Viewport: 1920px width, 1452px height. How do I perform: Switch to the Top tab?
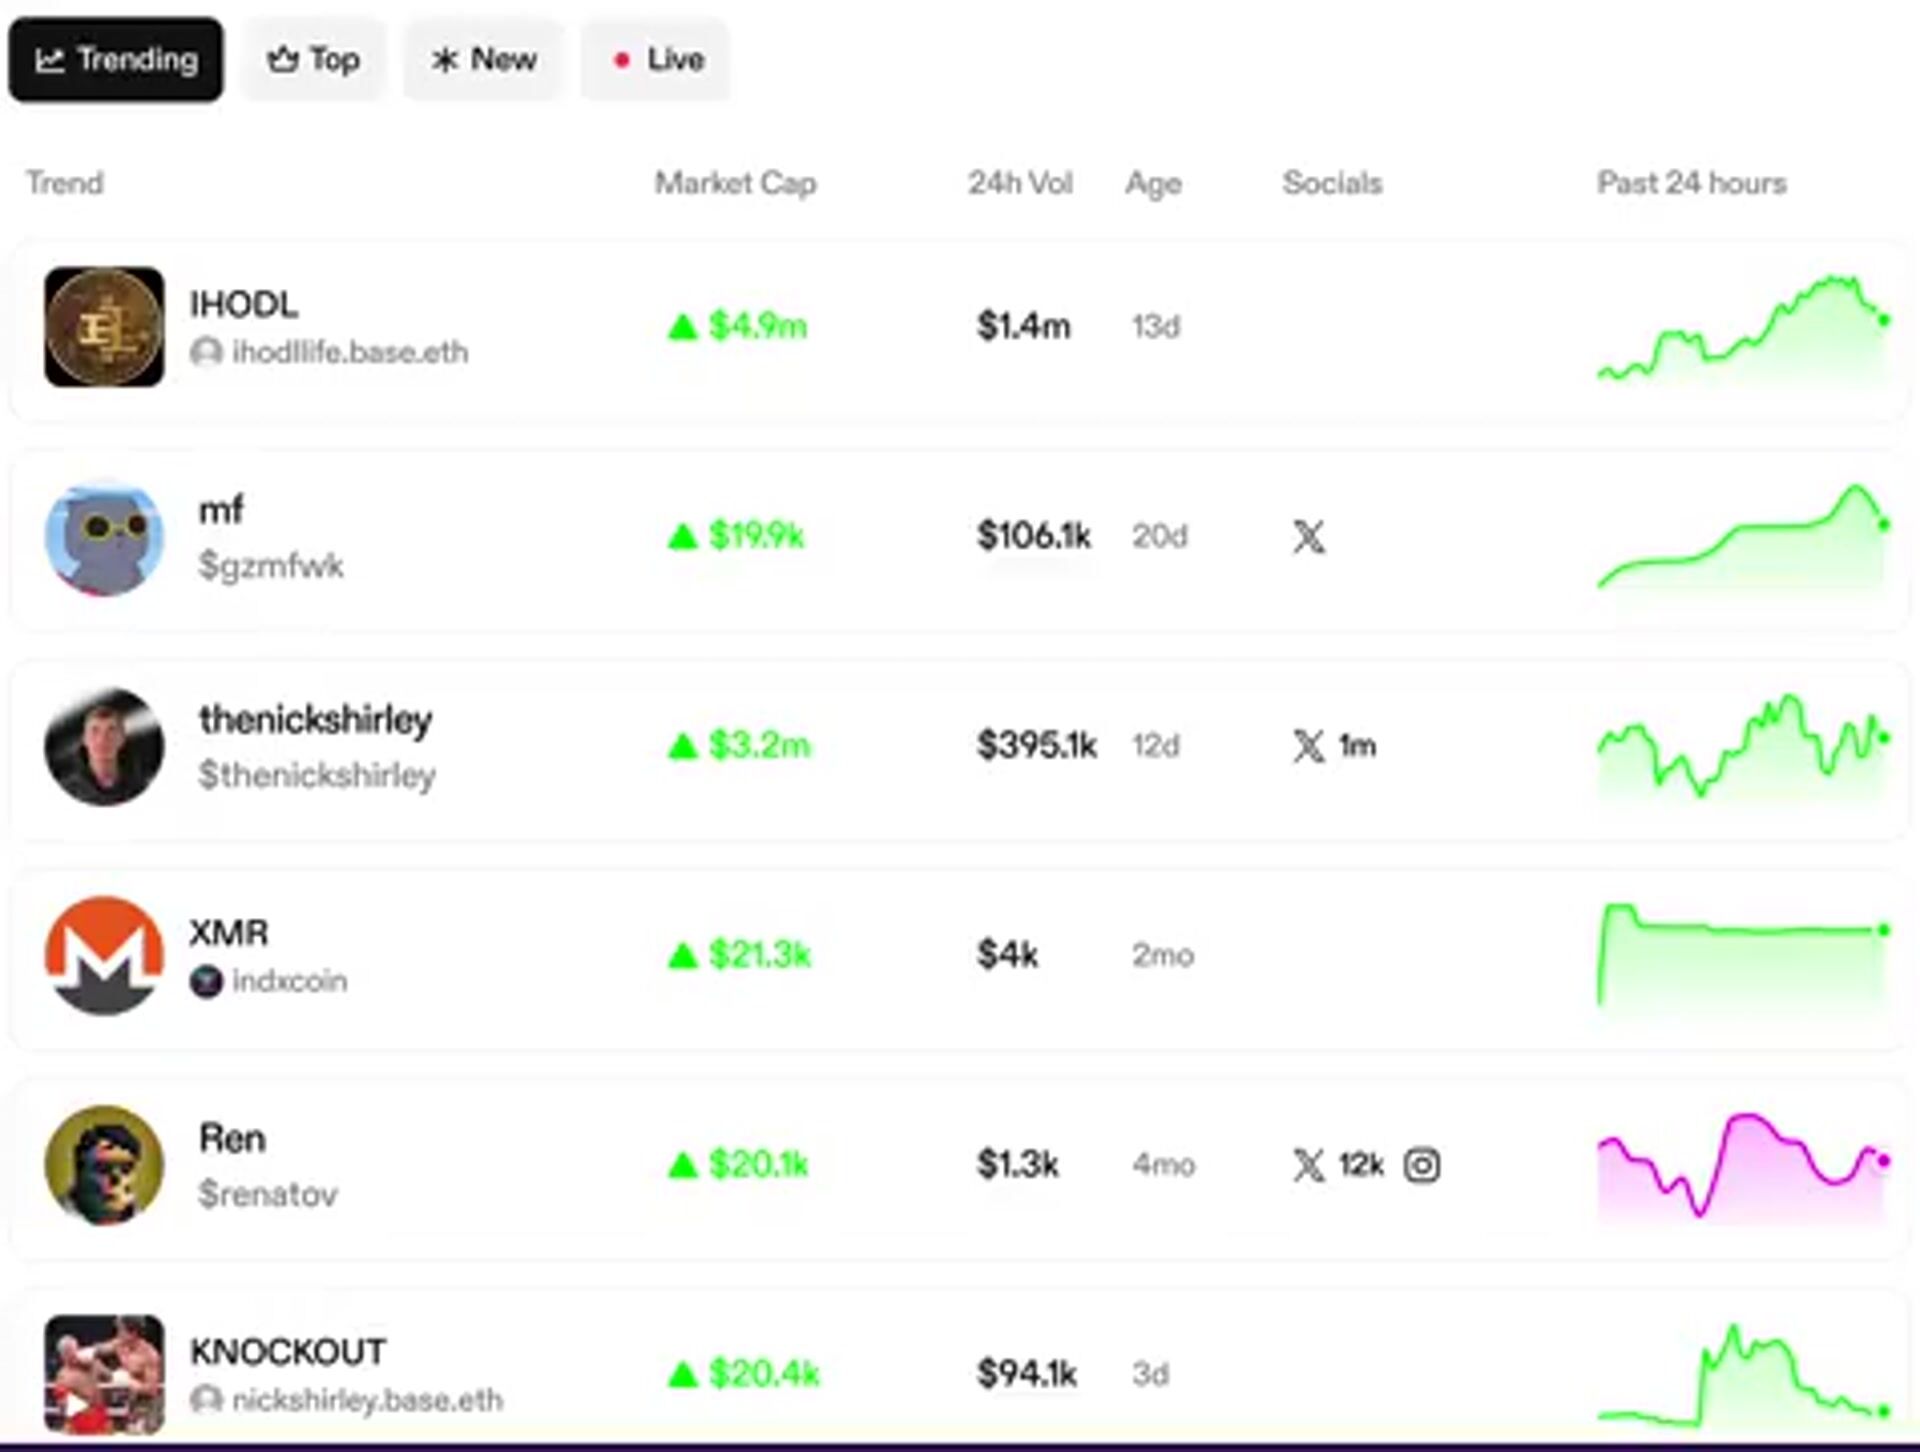pos(313,60)
